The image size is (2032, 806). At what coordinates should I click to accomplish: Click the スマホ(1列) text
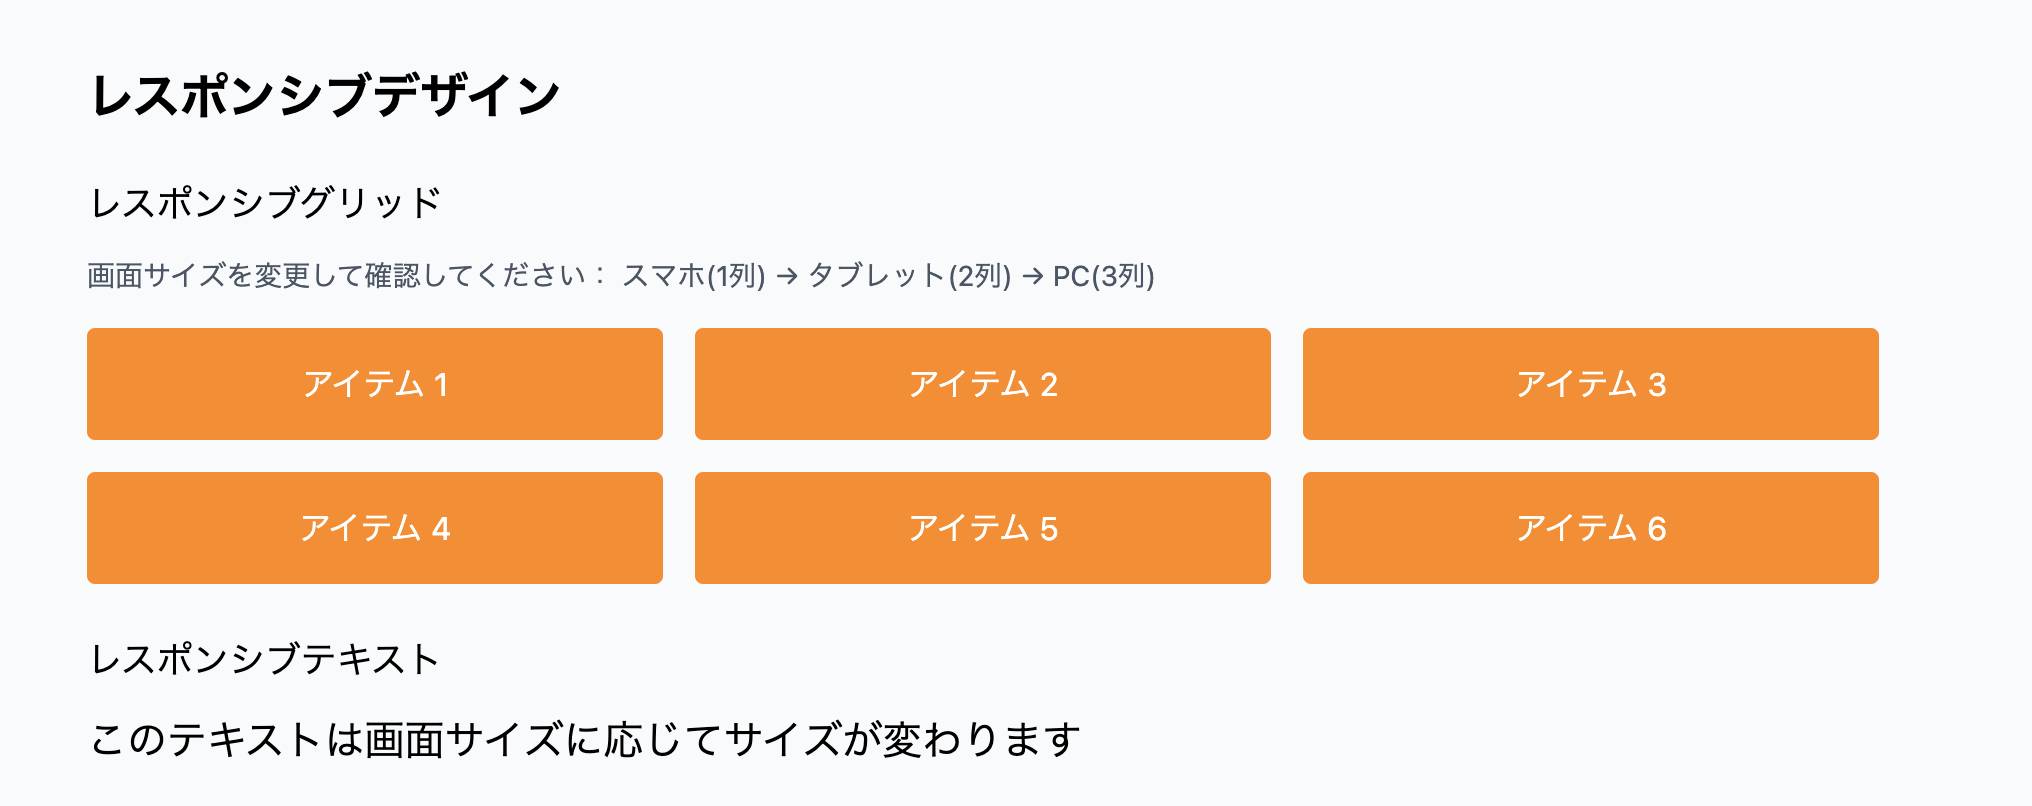point(693,276)
